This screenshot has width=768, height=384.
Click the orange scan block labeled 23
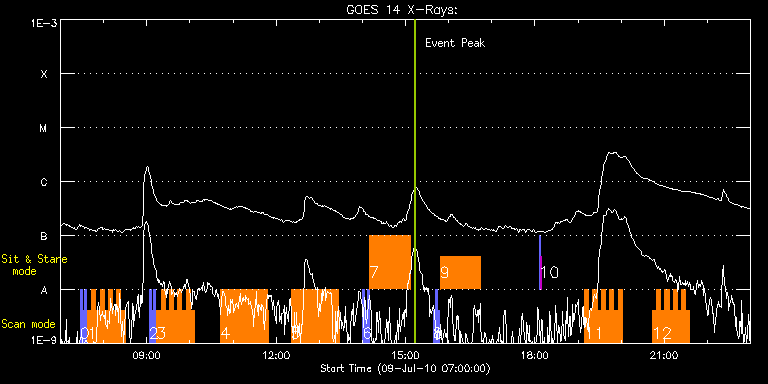(175, 316)
